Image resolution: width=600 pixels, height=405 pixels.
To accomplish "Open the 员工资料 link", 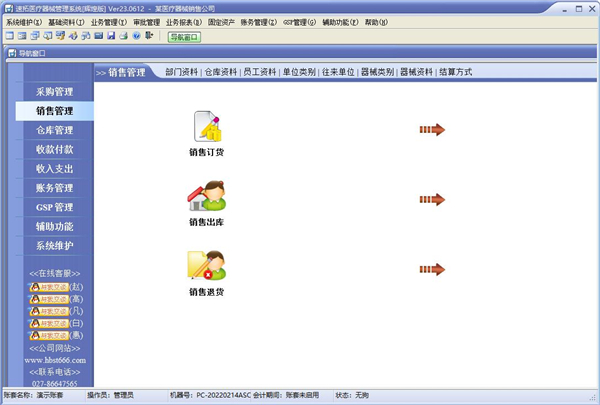I will 260,72.
